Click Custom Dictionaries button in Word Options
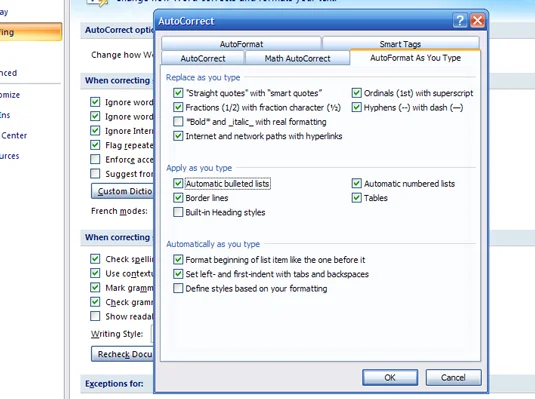This screenshot has height=399, width=535. pyautogui.click(x=122, y=191)
